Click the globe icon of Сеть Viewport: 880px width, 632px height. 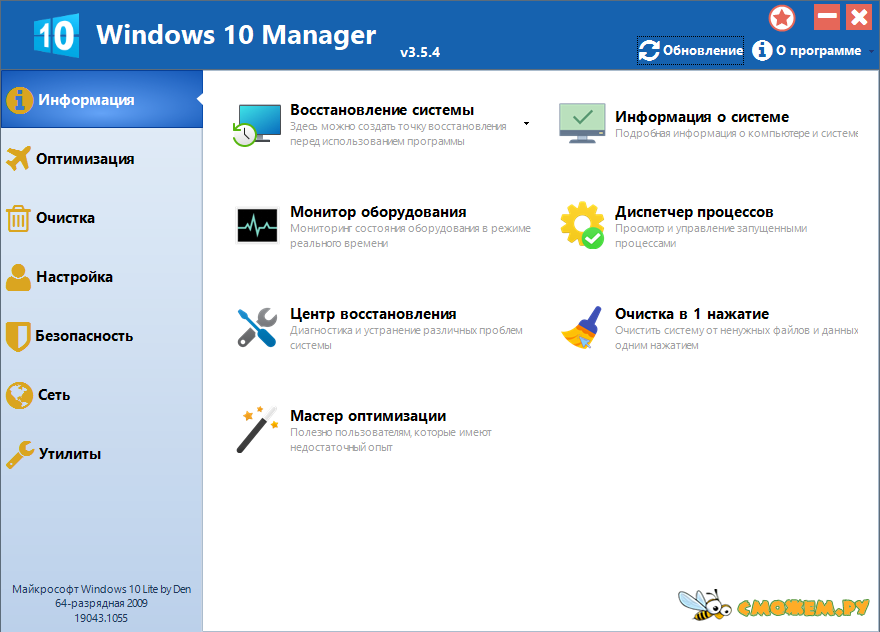coord(20,395)
